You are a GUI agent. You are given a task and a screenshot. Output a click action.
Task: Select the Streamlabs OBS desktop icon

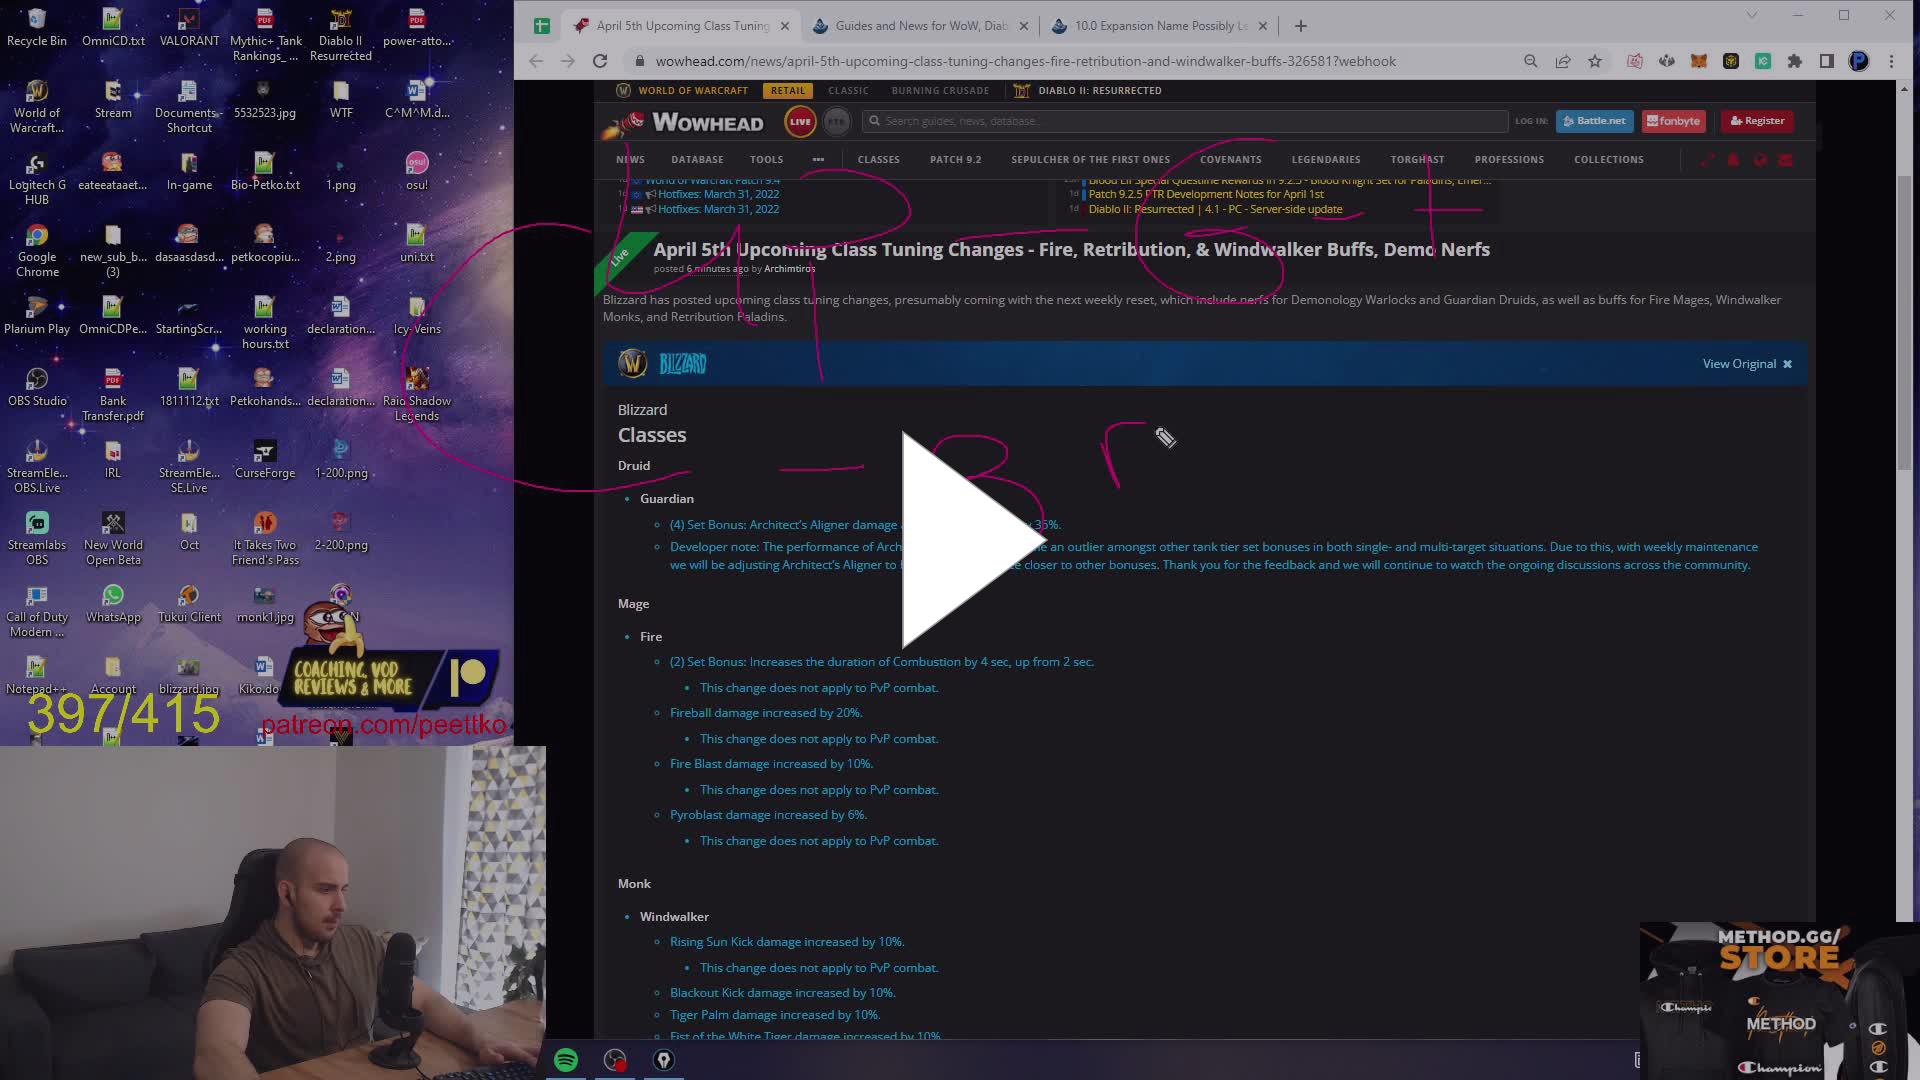37,538
